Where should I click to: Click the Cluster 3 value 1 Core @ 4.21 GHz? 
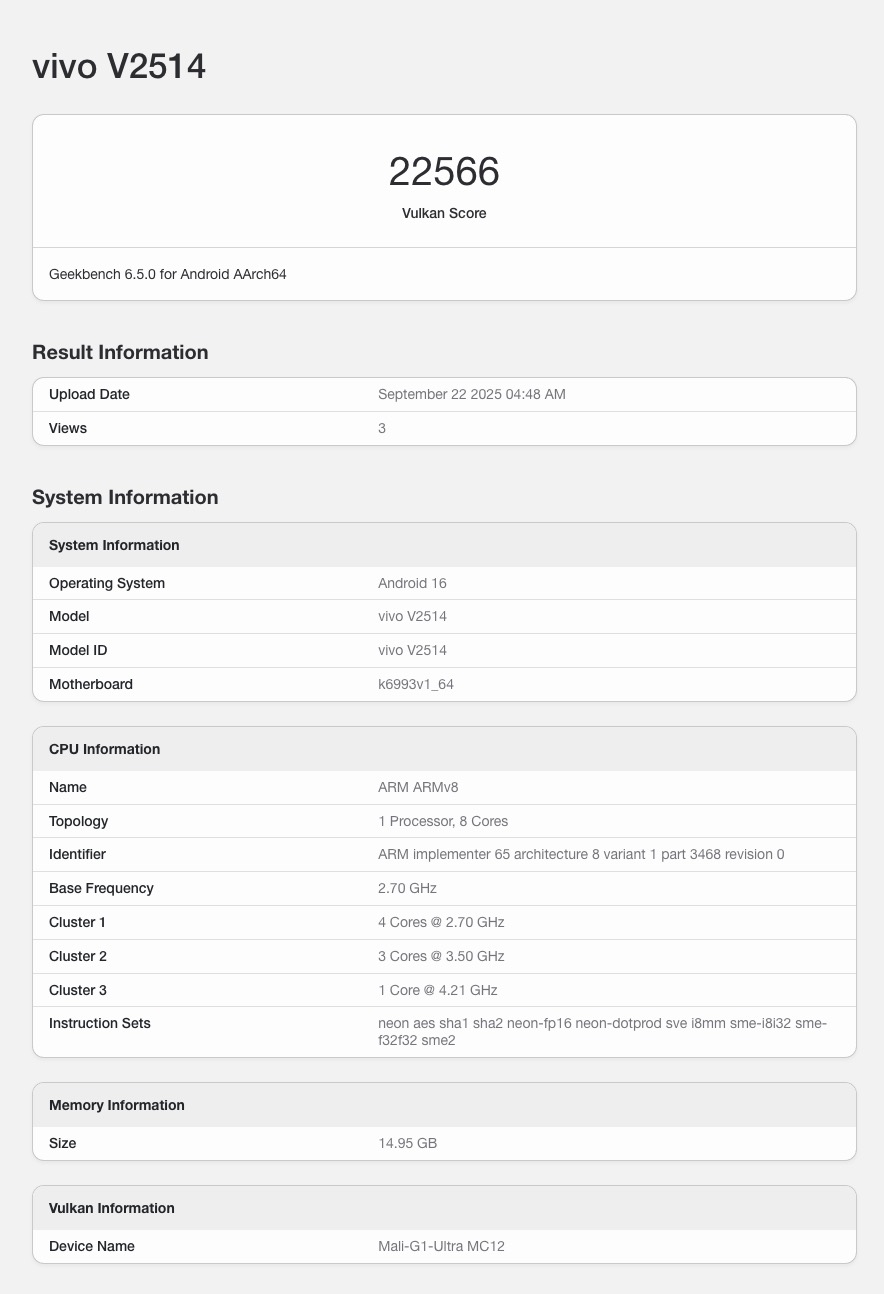pos(437,990)
